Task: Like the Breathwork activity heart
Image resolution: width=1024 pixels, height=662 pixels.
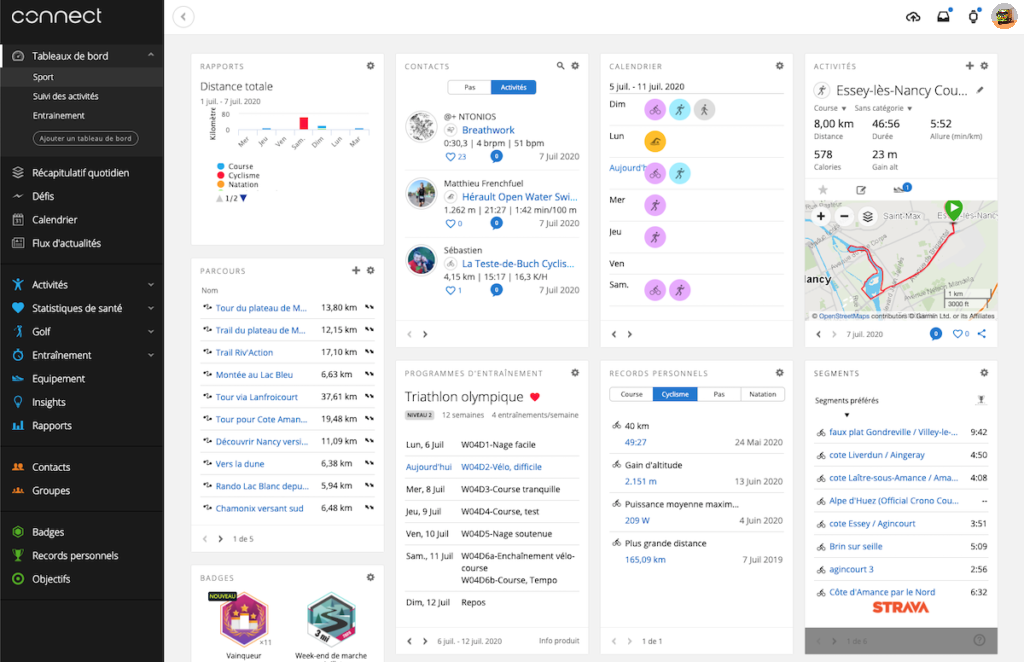Action: tap(450, 157)
